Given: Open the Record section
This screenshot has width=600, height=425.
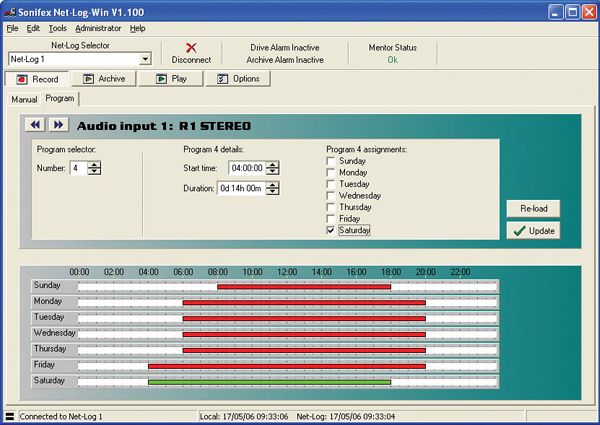Looking at the screenshot, I should pyautogui.click(x=37, y=79).
